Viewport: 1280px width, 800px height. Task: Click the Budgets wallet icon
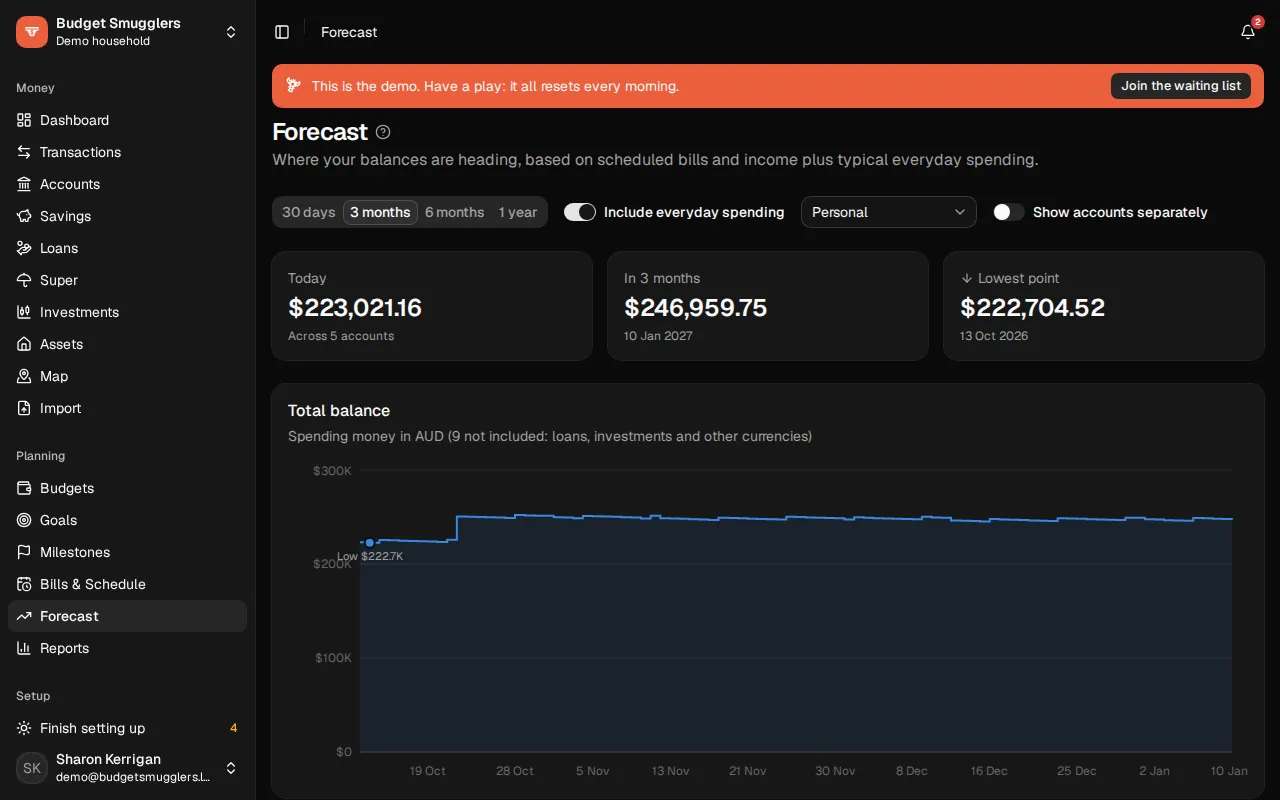[x=24, y=488]
